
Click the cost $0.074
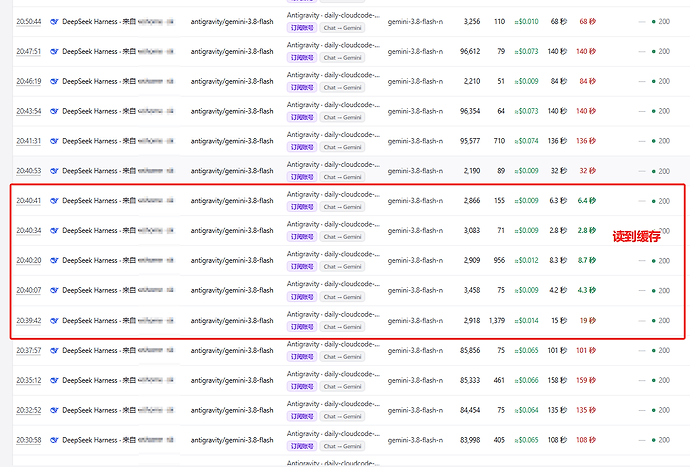pyautogui.click(x=526, y=141)
